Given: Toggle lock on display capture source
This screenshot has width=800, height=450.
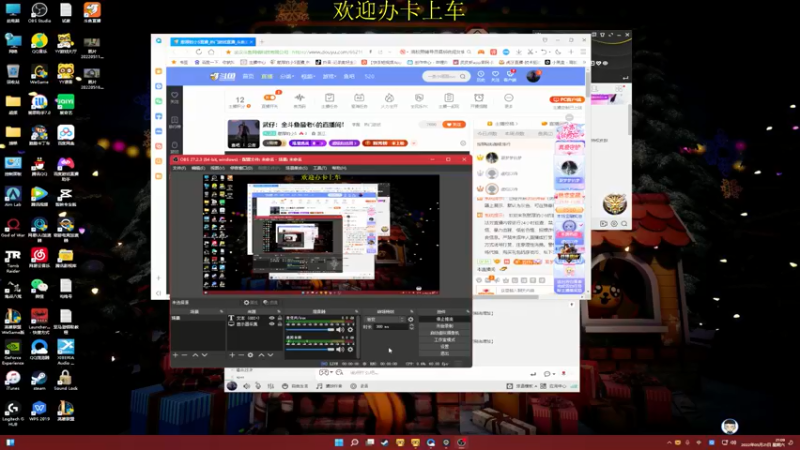Looking at the screenshot, I should point(280,324).
